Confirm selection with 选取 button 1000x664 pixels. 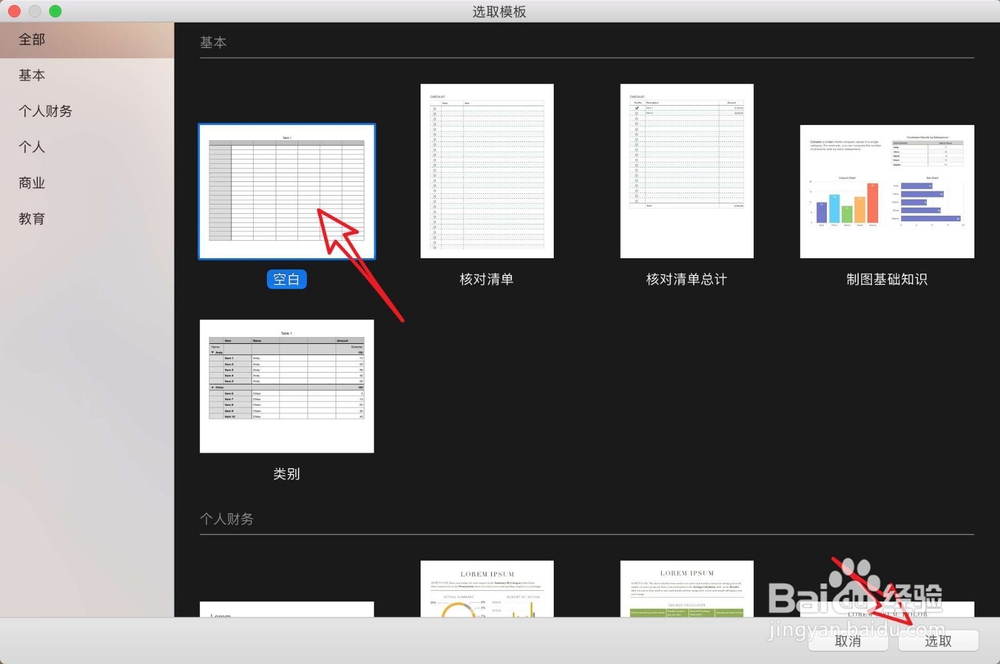938,641
